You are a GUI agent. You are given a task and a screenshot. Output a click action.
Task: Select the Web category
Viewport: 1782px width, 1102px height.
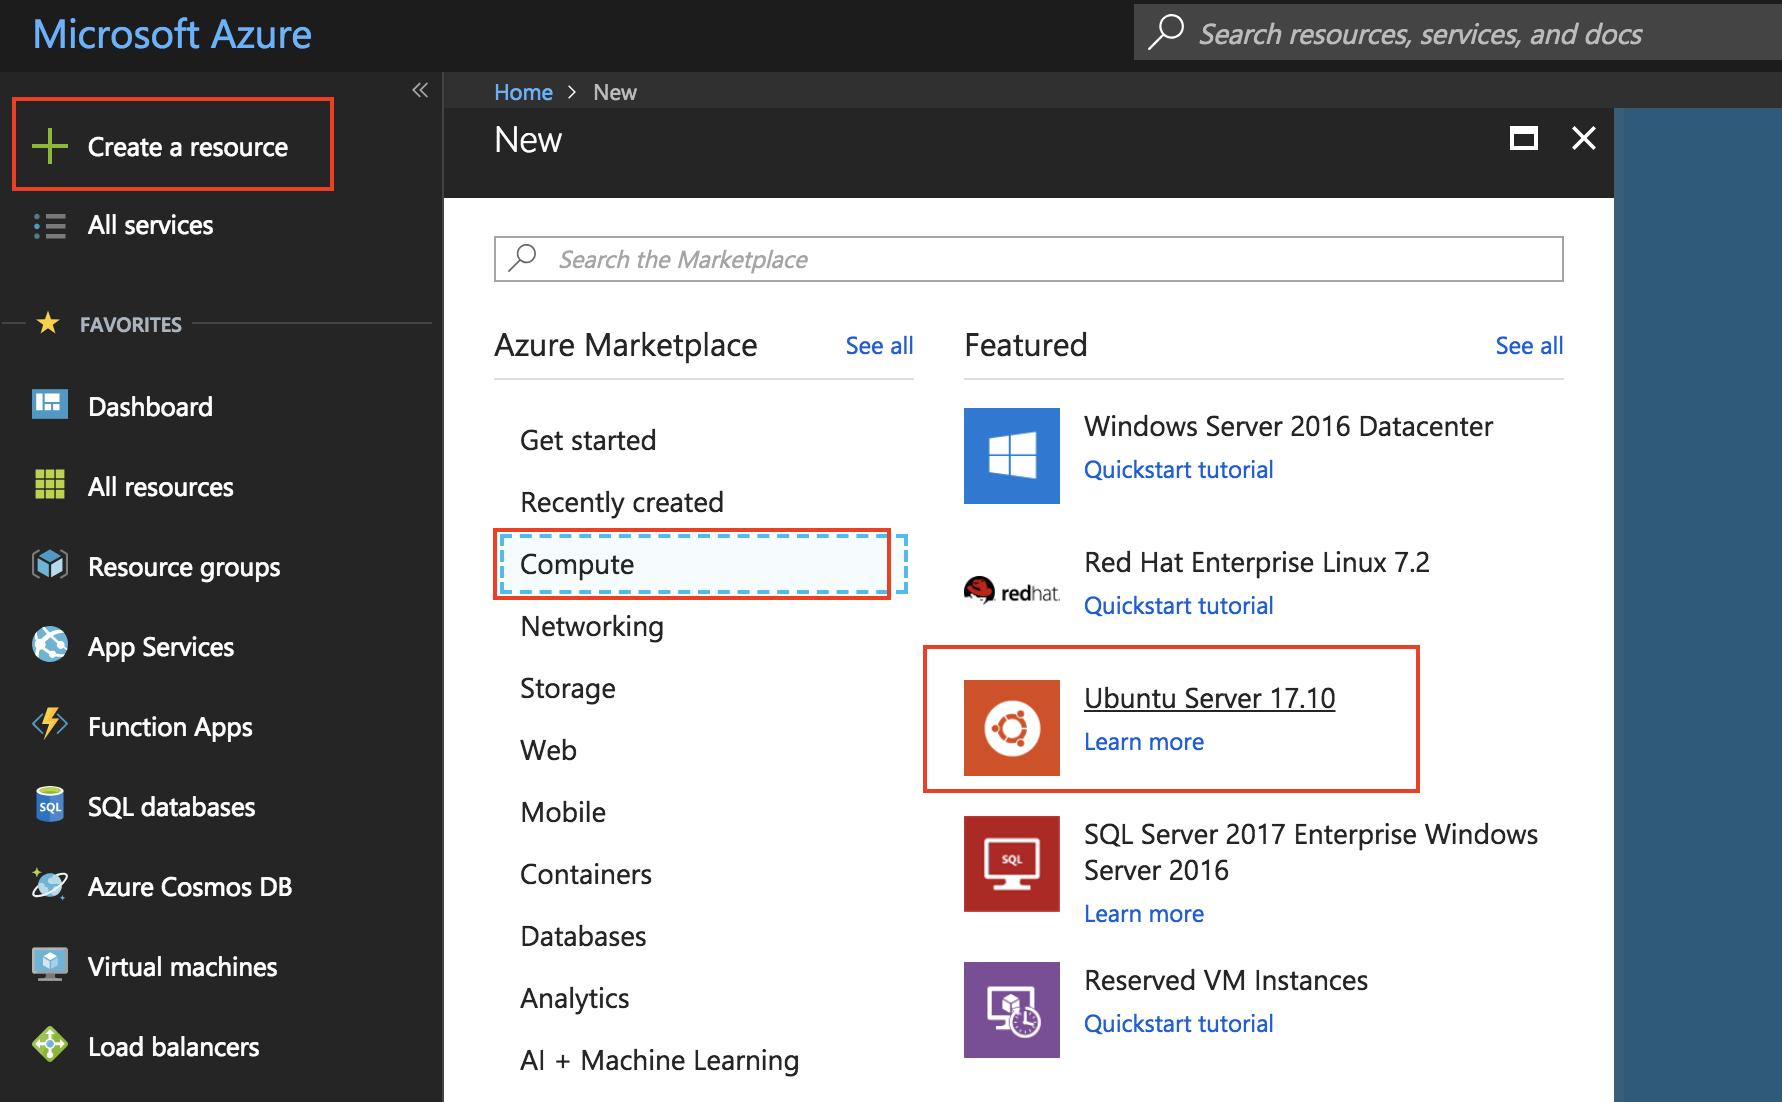548,750
